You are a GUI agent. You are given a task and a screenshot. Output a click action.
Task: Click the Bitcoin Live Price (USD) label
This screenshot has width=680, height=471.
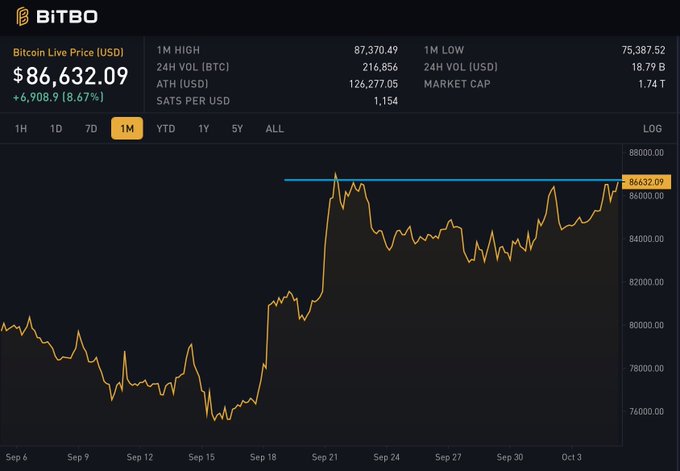click(68, 52)
